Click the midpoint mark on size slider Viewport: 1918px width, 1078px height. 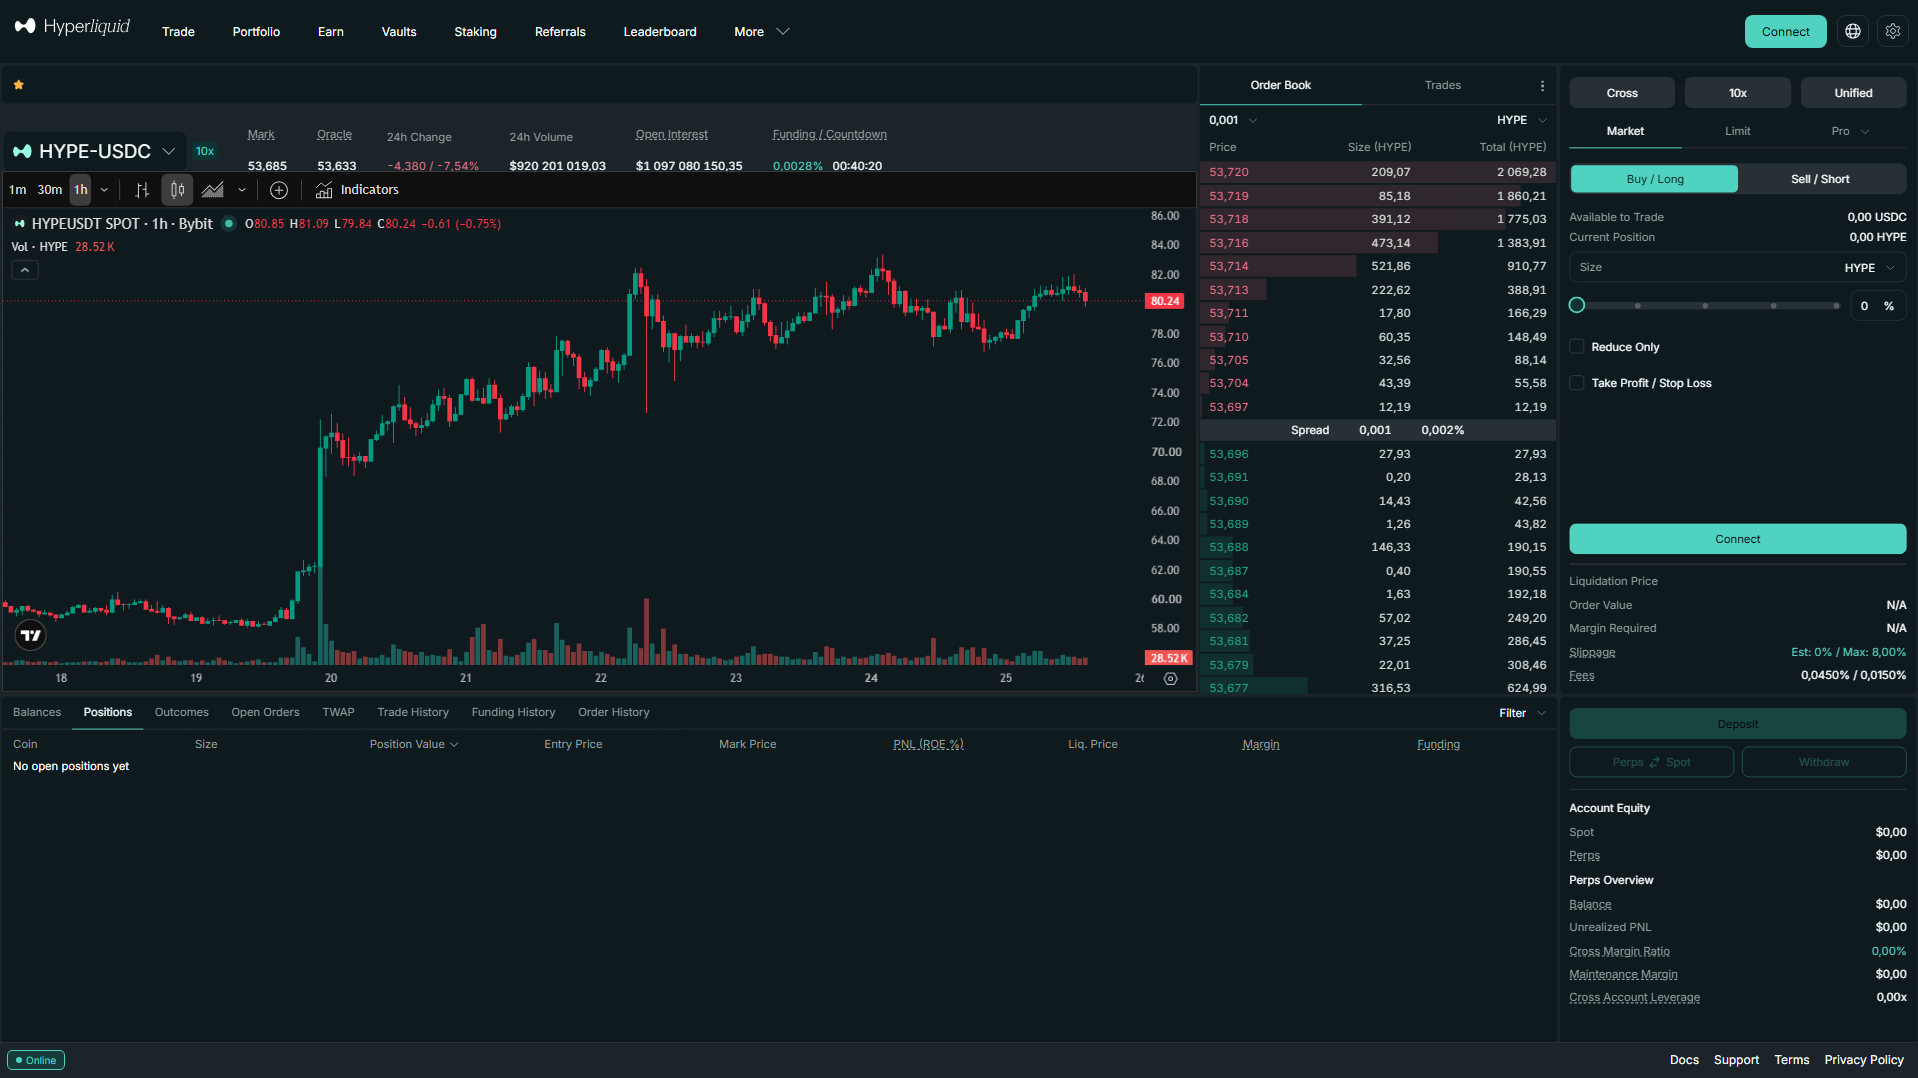[1705, 306]
